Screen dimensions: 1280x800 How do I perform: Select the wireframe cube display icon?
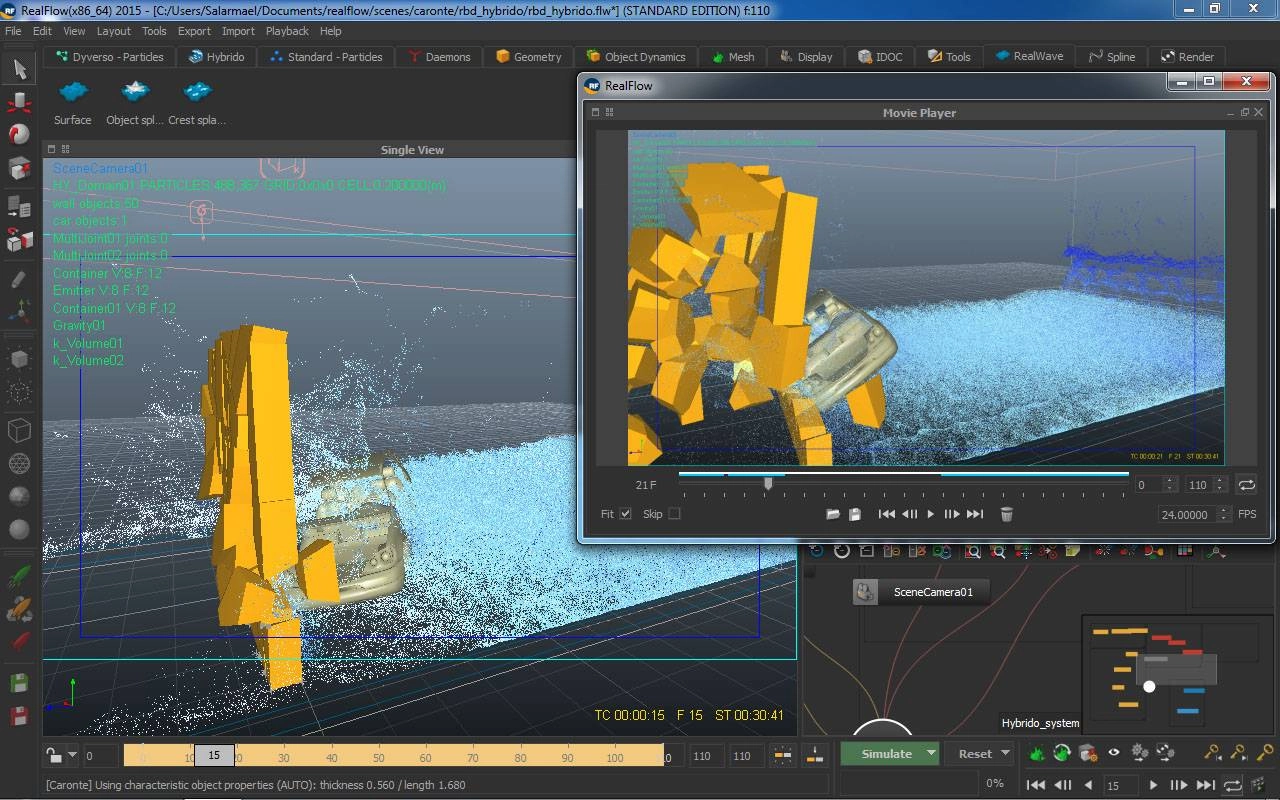tap(19, 430)
